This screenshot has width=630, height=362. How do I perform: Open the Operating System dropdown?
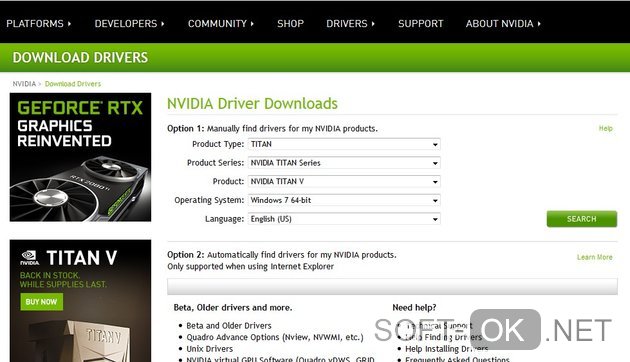[x=344, y=200]
